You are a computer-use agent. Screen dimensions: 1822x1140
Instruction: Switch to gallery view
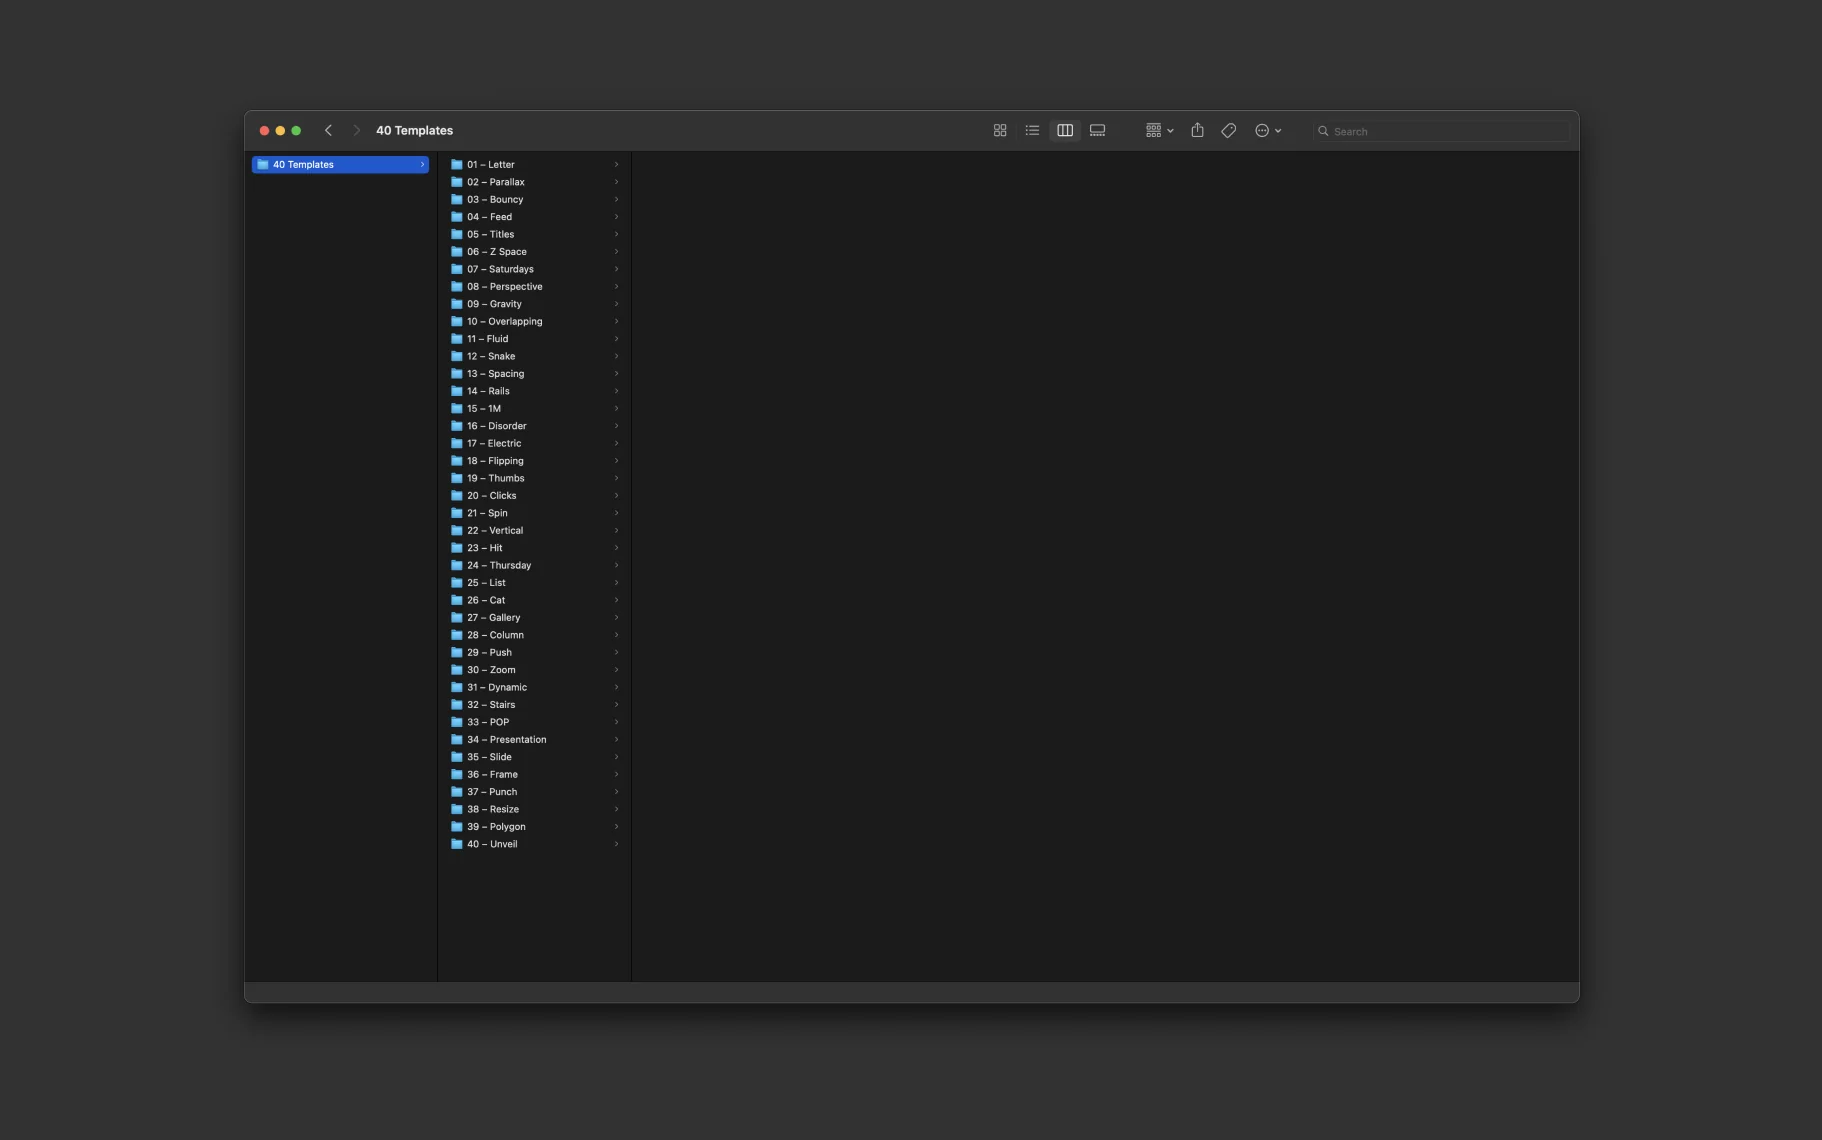point(1097,131)
